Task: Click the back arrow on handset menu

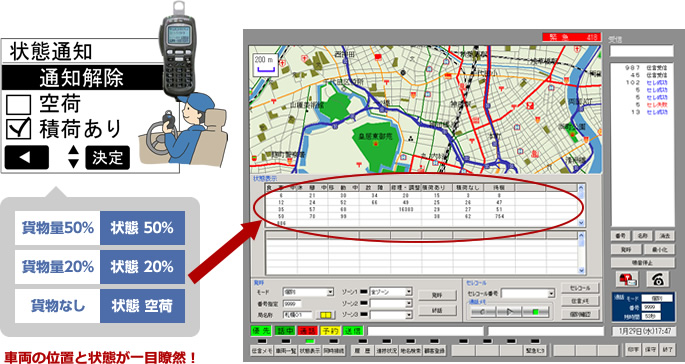Action: (26, 157)
